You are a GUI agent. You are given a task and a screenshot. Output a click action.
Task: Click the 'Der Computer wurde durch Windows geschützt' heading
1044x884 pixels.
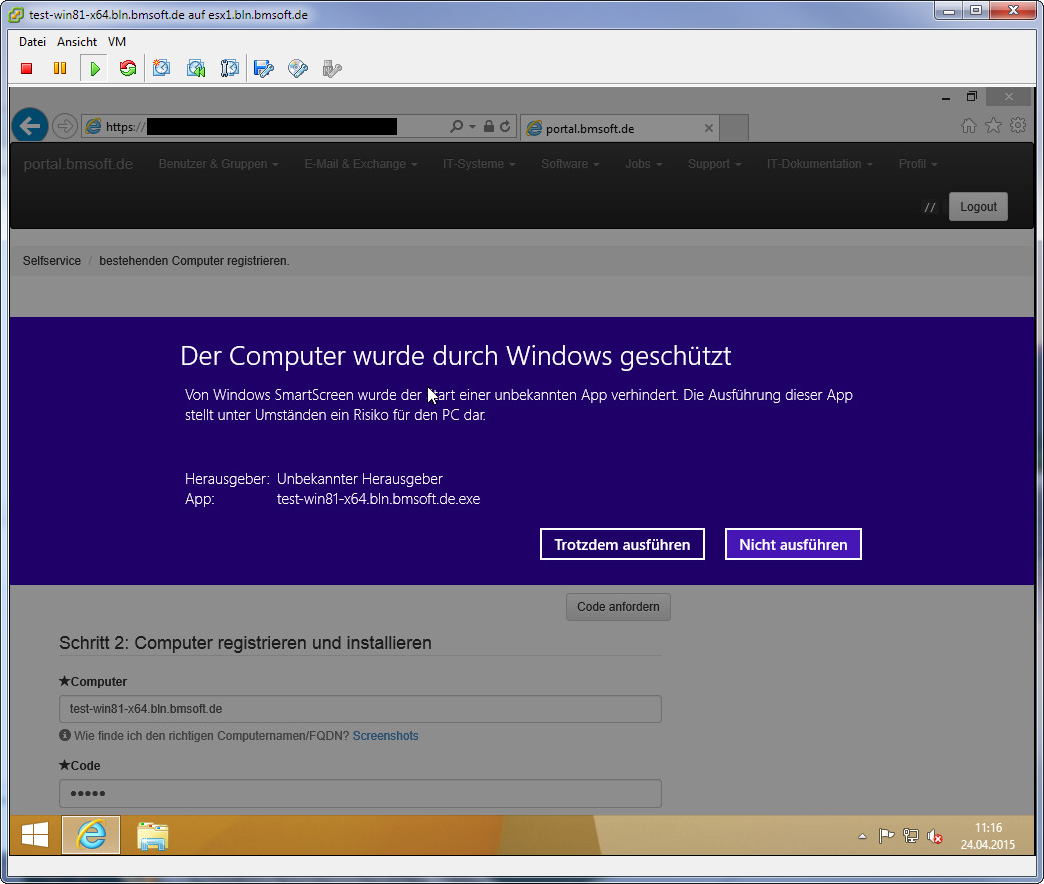[455, 356]
